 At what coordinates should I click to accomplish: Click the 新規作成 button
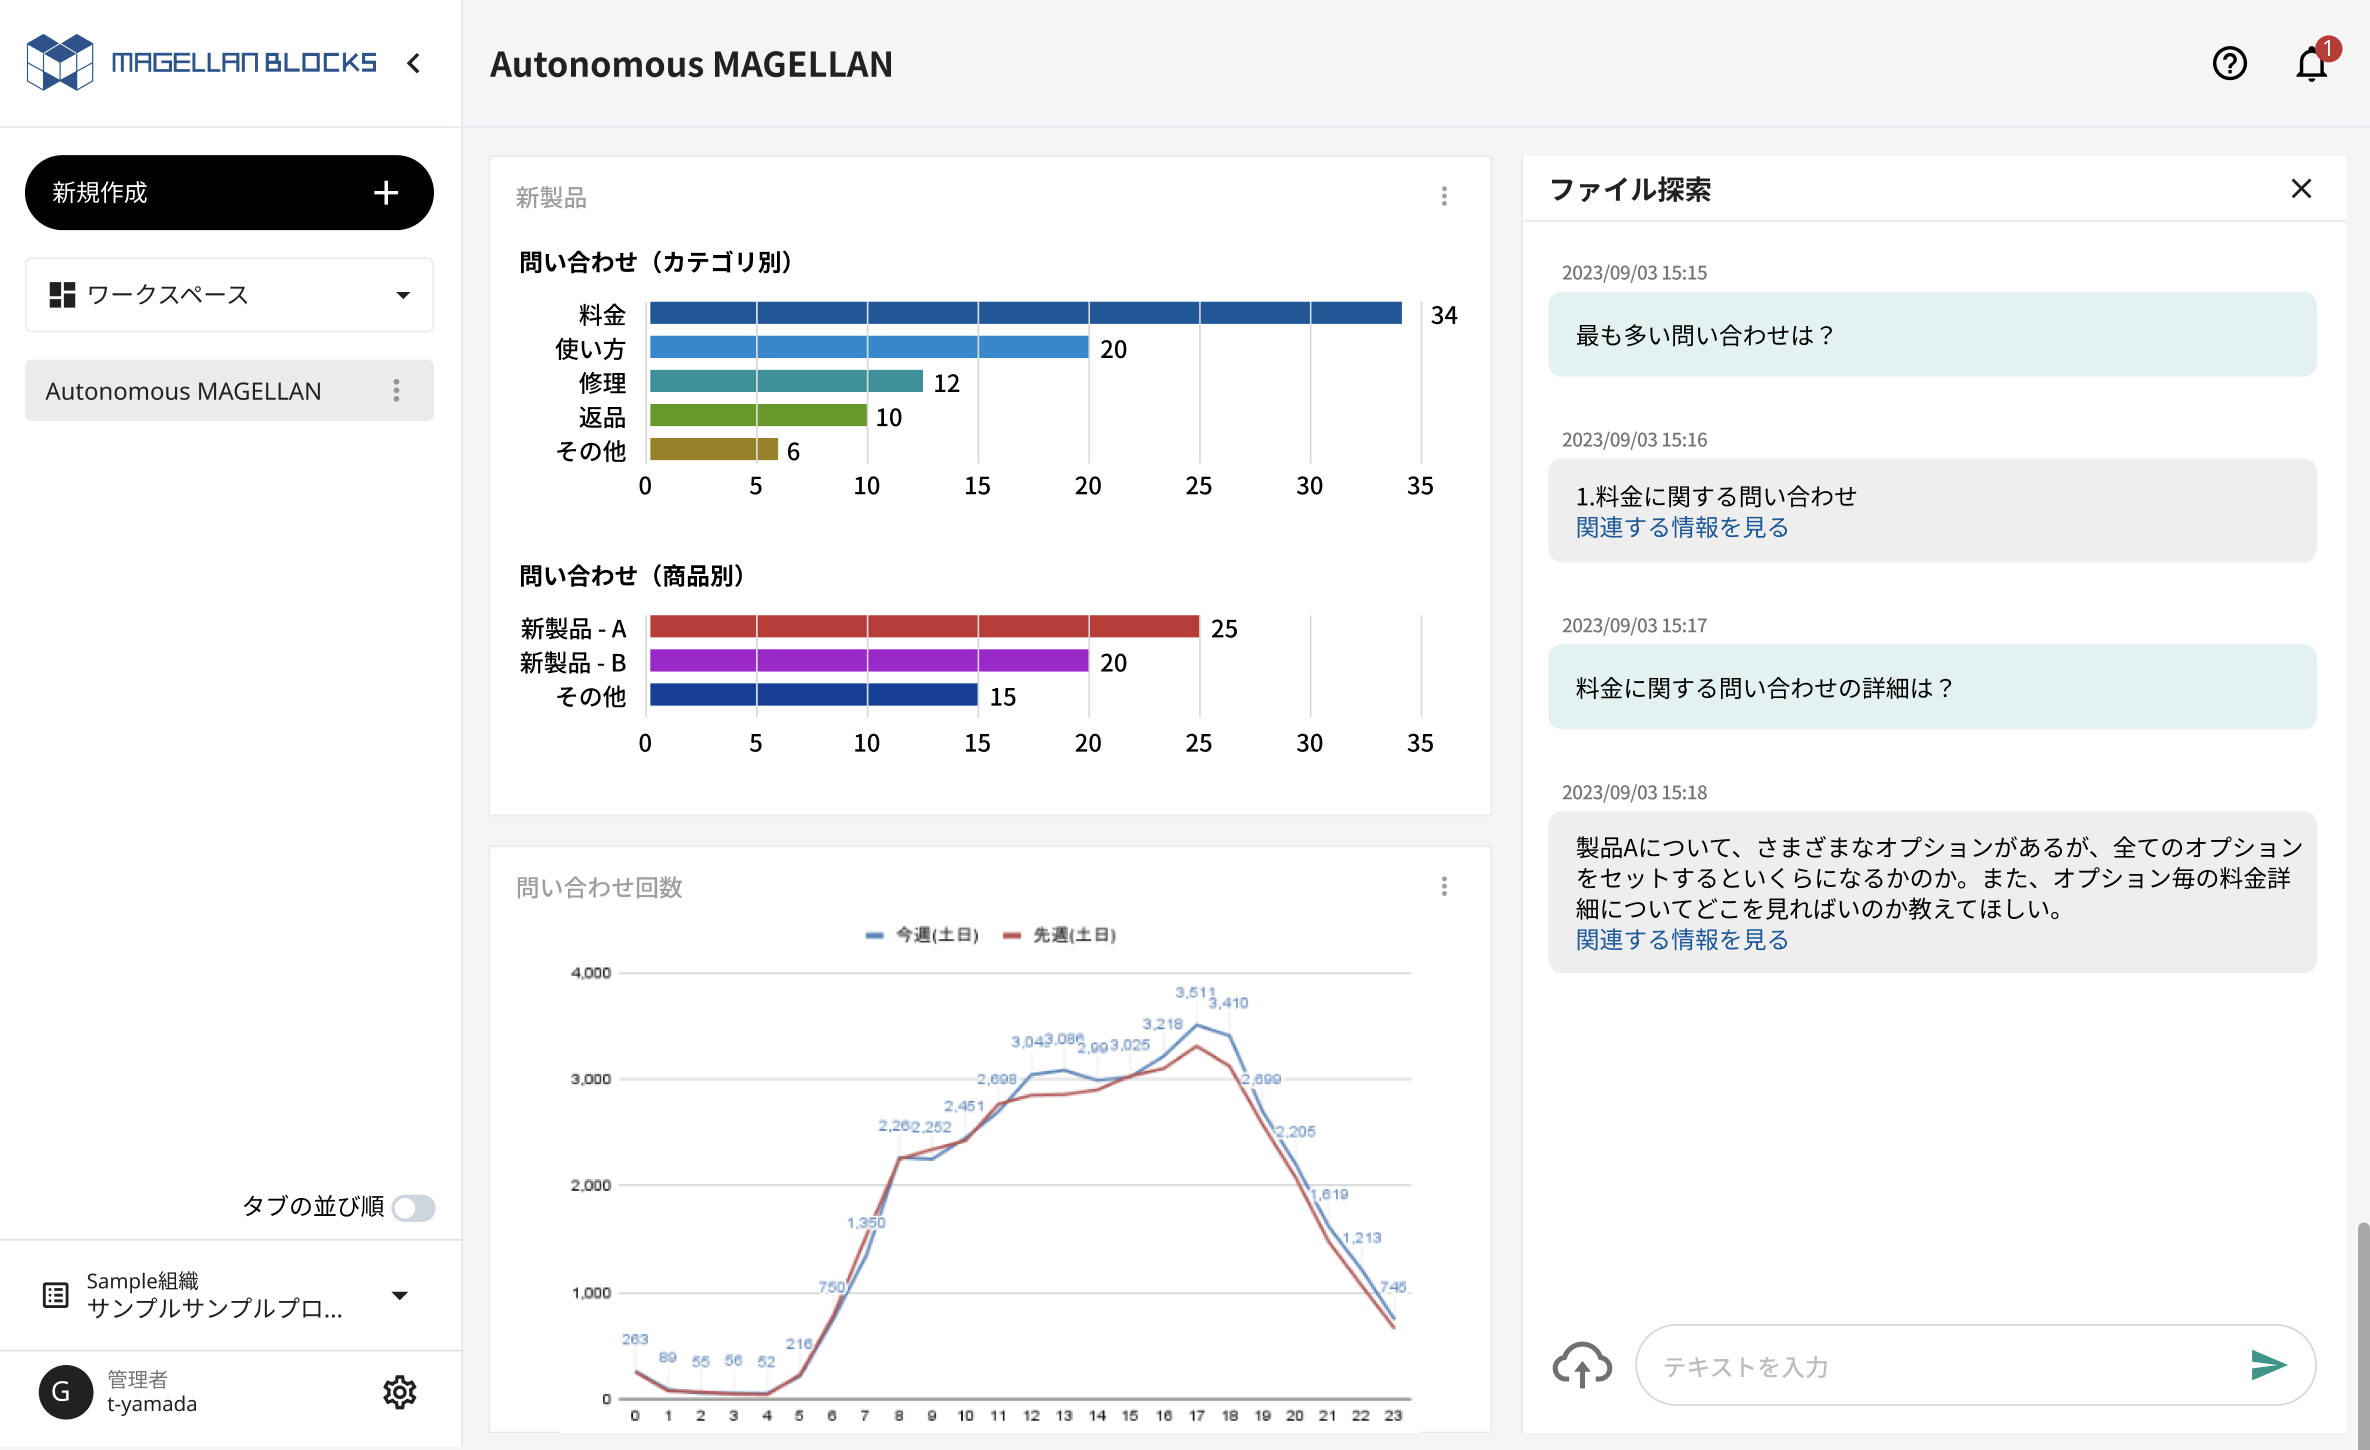click(229, 193)
